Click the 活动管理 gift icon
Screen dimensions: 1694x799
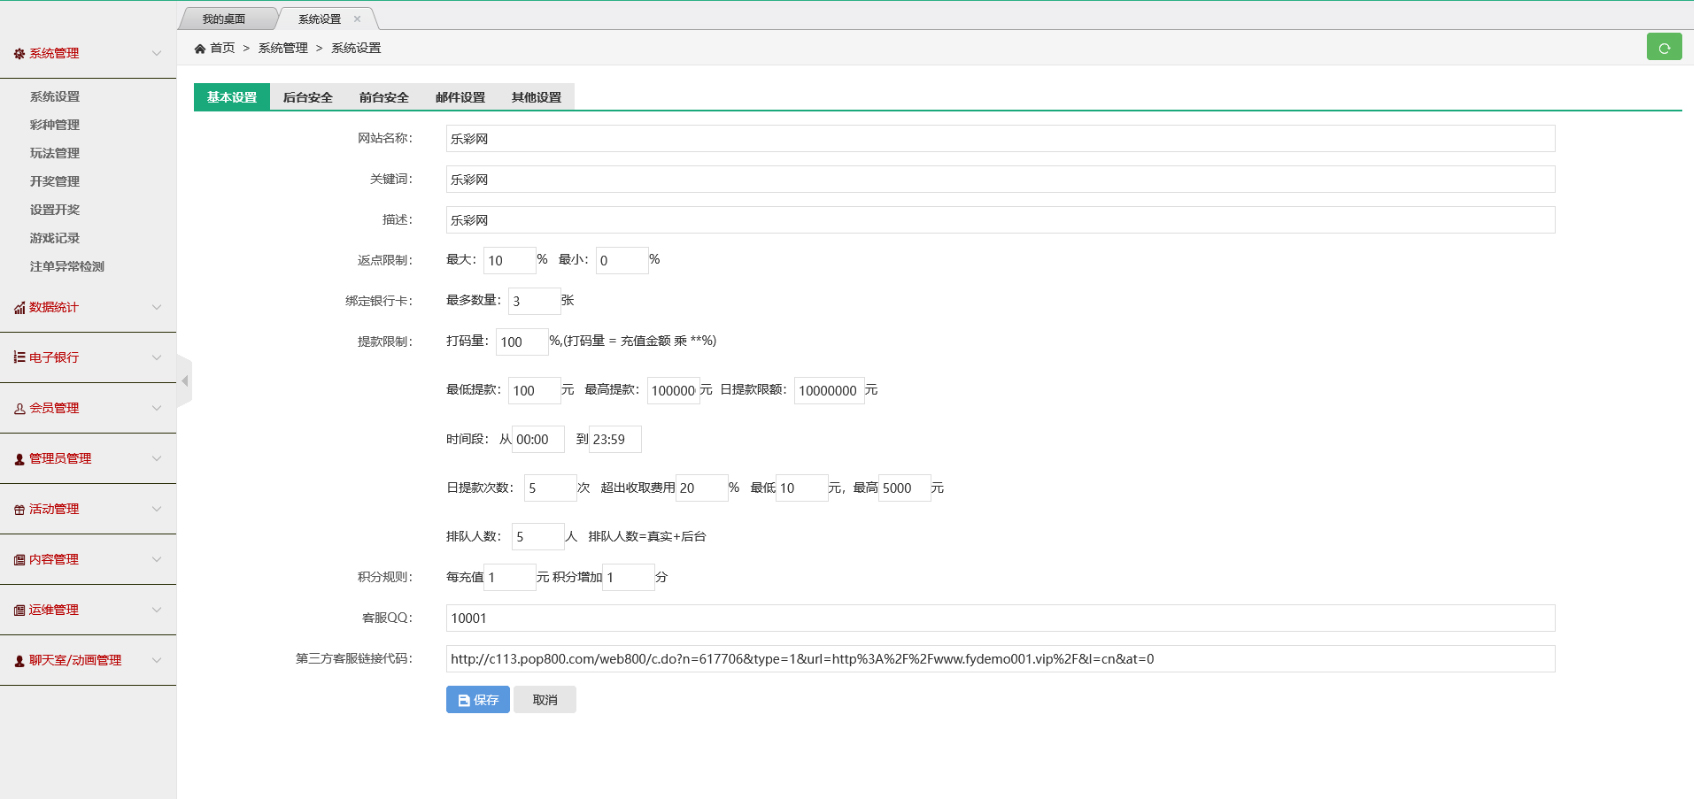(19, 509)
